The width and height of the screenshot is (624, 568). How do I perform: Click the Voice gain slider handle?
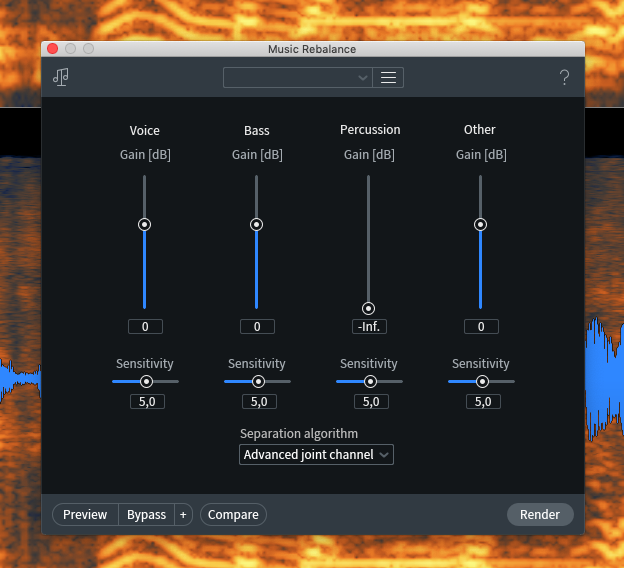[x=144, y=224]
